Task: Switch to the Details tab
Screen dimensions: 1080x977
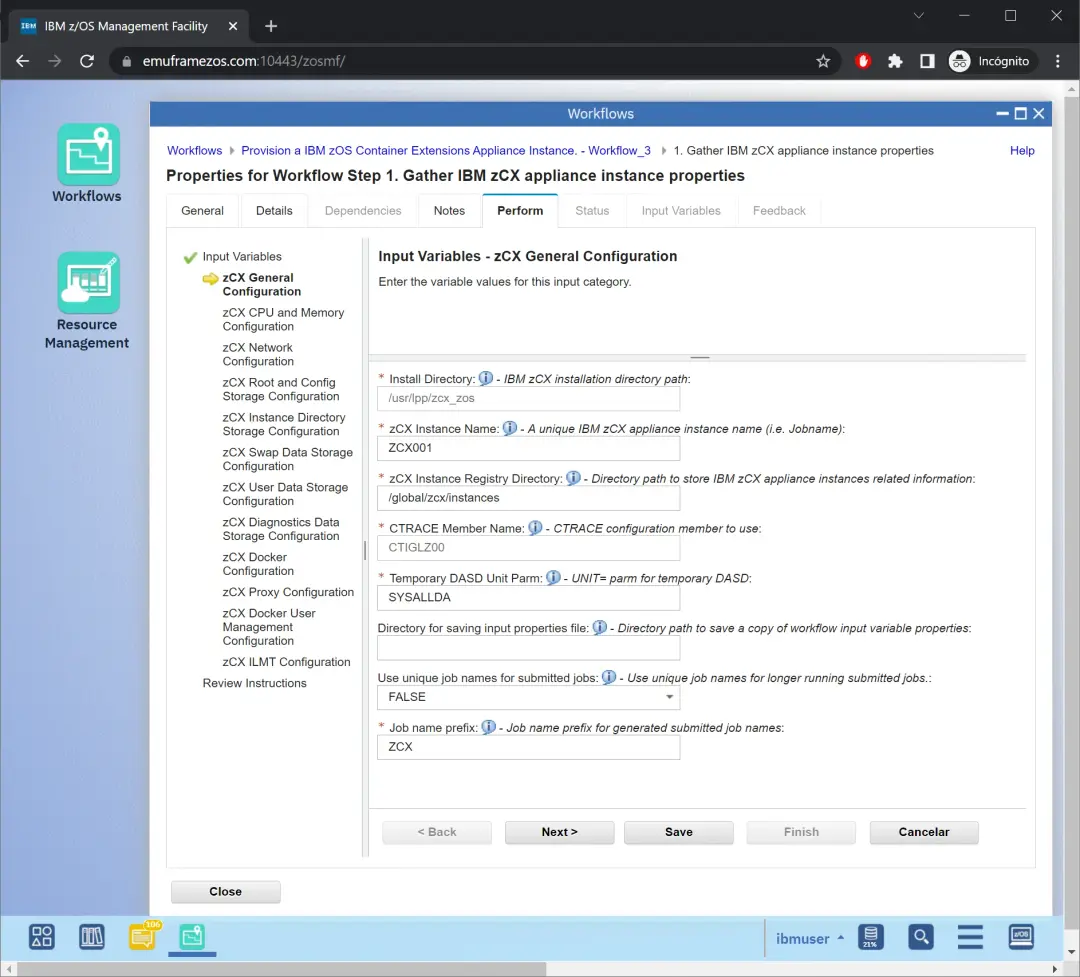Action: (x=274, y=211)
